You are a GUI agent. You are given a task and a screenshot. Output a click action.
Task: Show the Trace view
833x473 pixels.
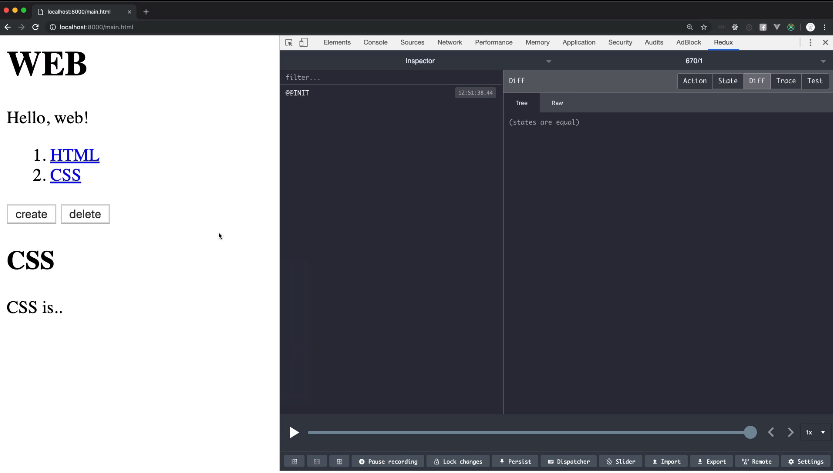[786, 81]
